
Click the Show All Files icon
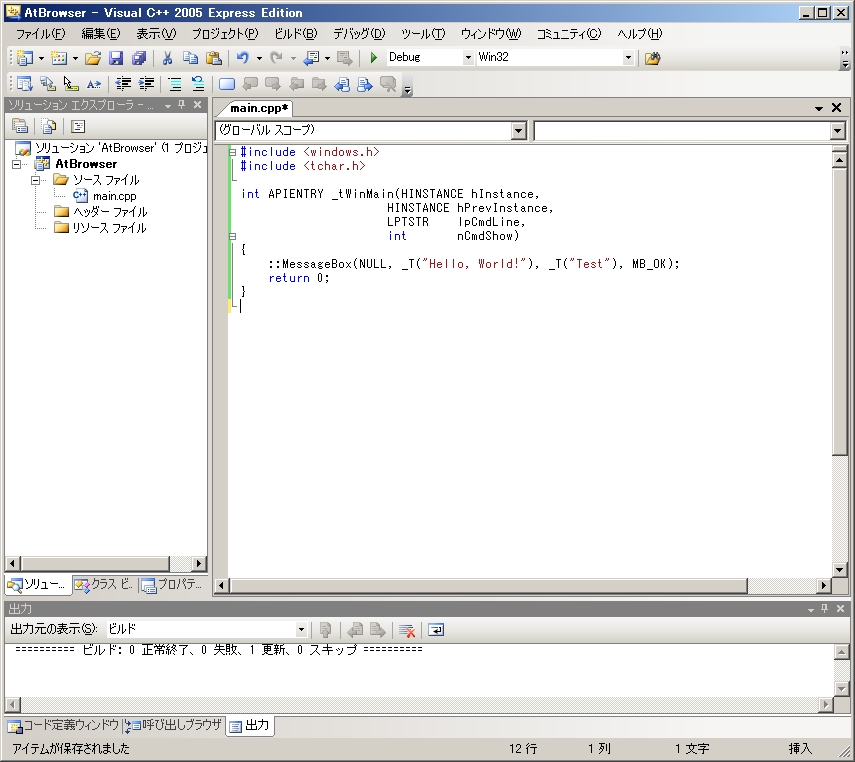pyautogui.click(x=49, y=127)
